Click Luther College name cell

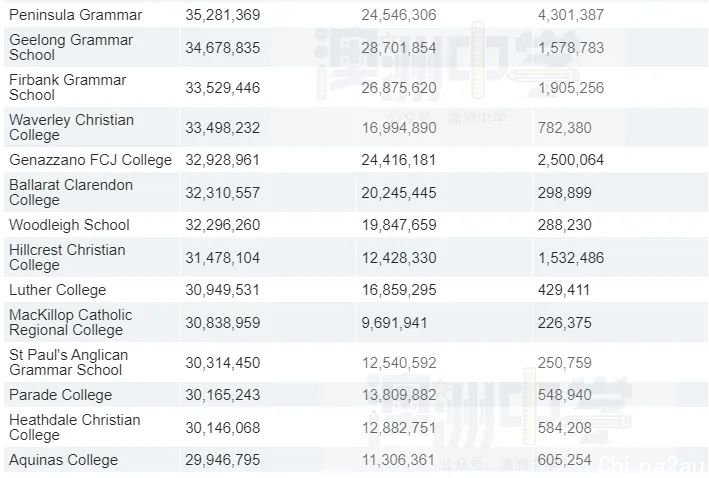coord(57,290)
